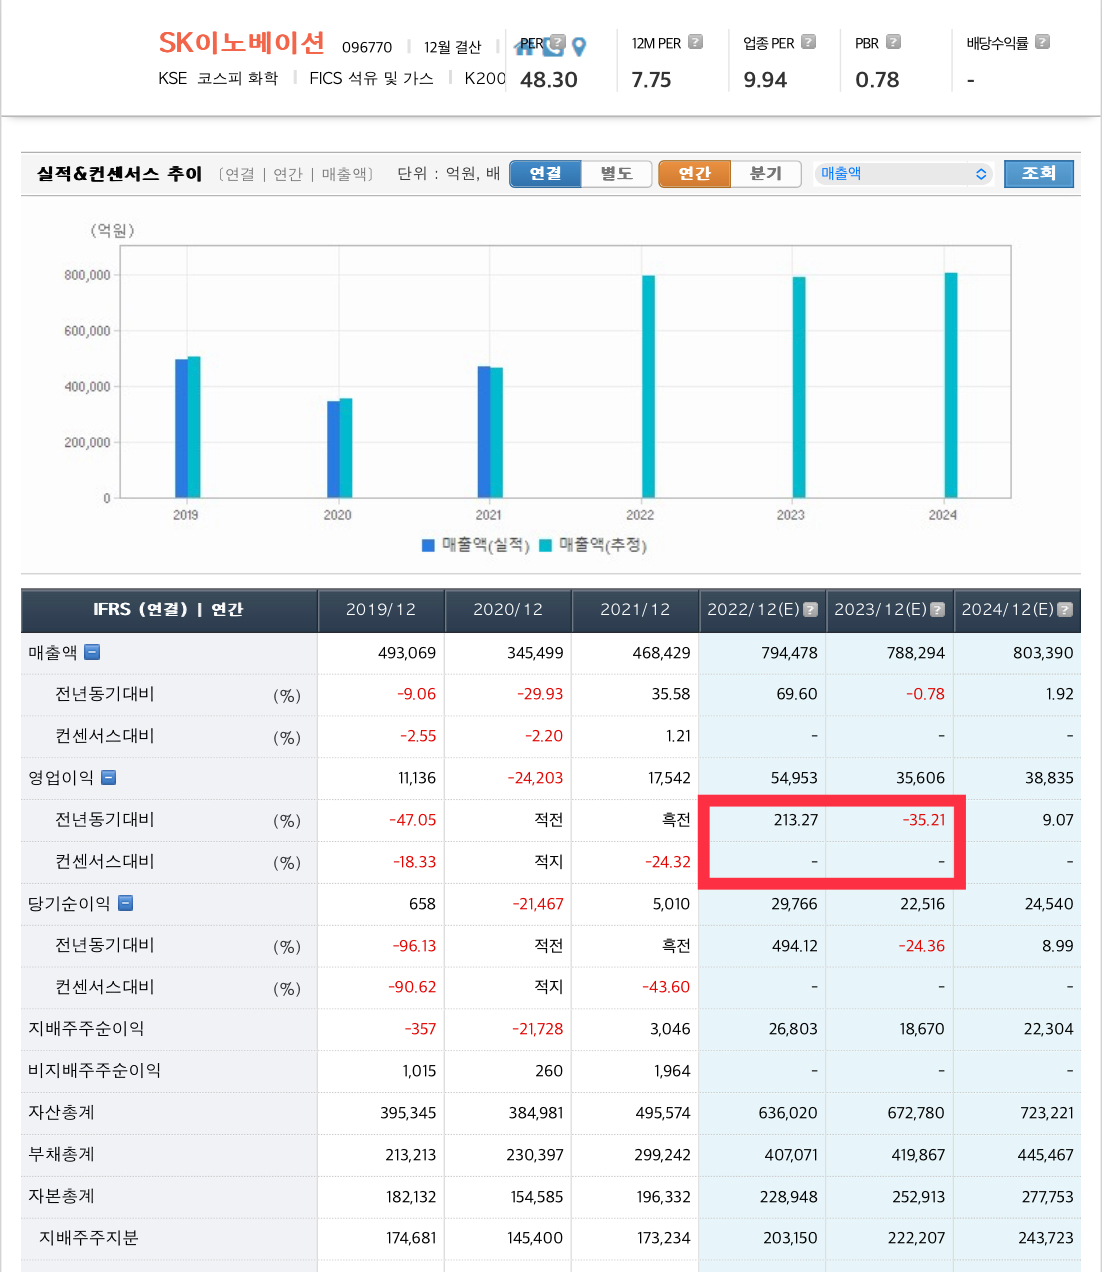
Task: Collapse the 당기순이익 row group
Action: [x=126, y=903]
